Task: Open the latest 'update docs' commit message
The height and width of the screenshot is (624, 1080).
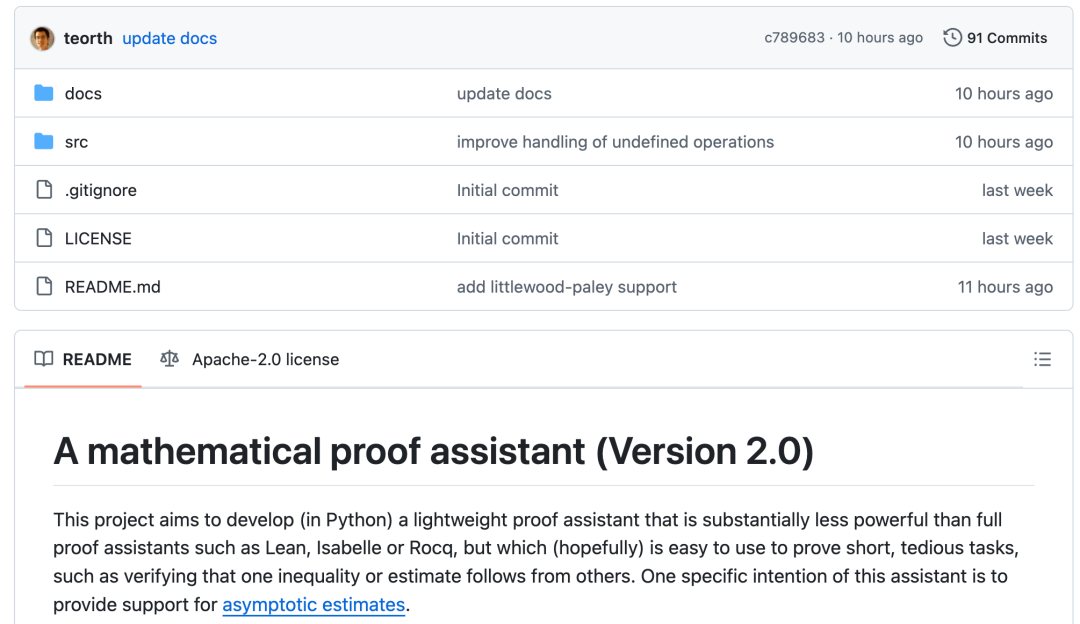Action: pos(169,38)
